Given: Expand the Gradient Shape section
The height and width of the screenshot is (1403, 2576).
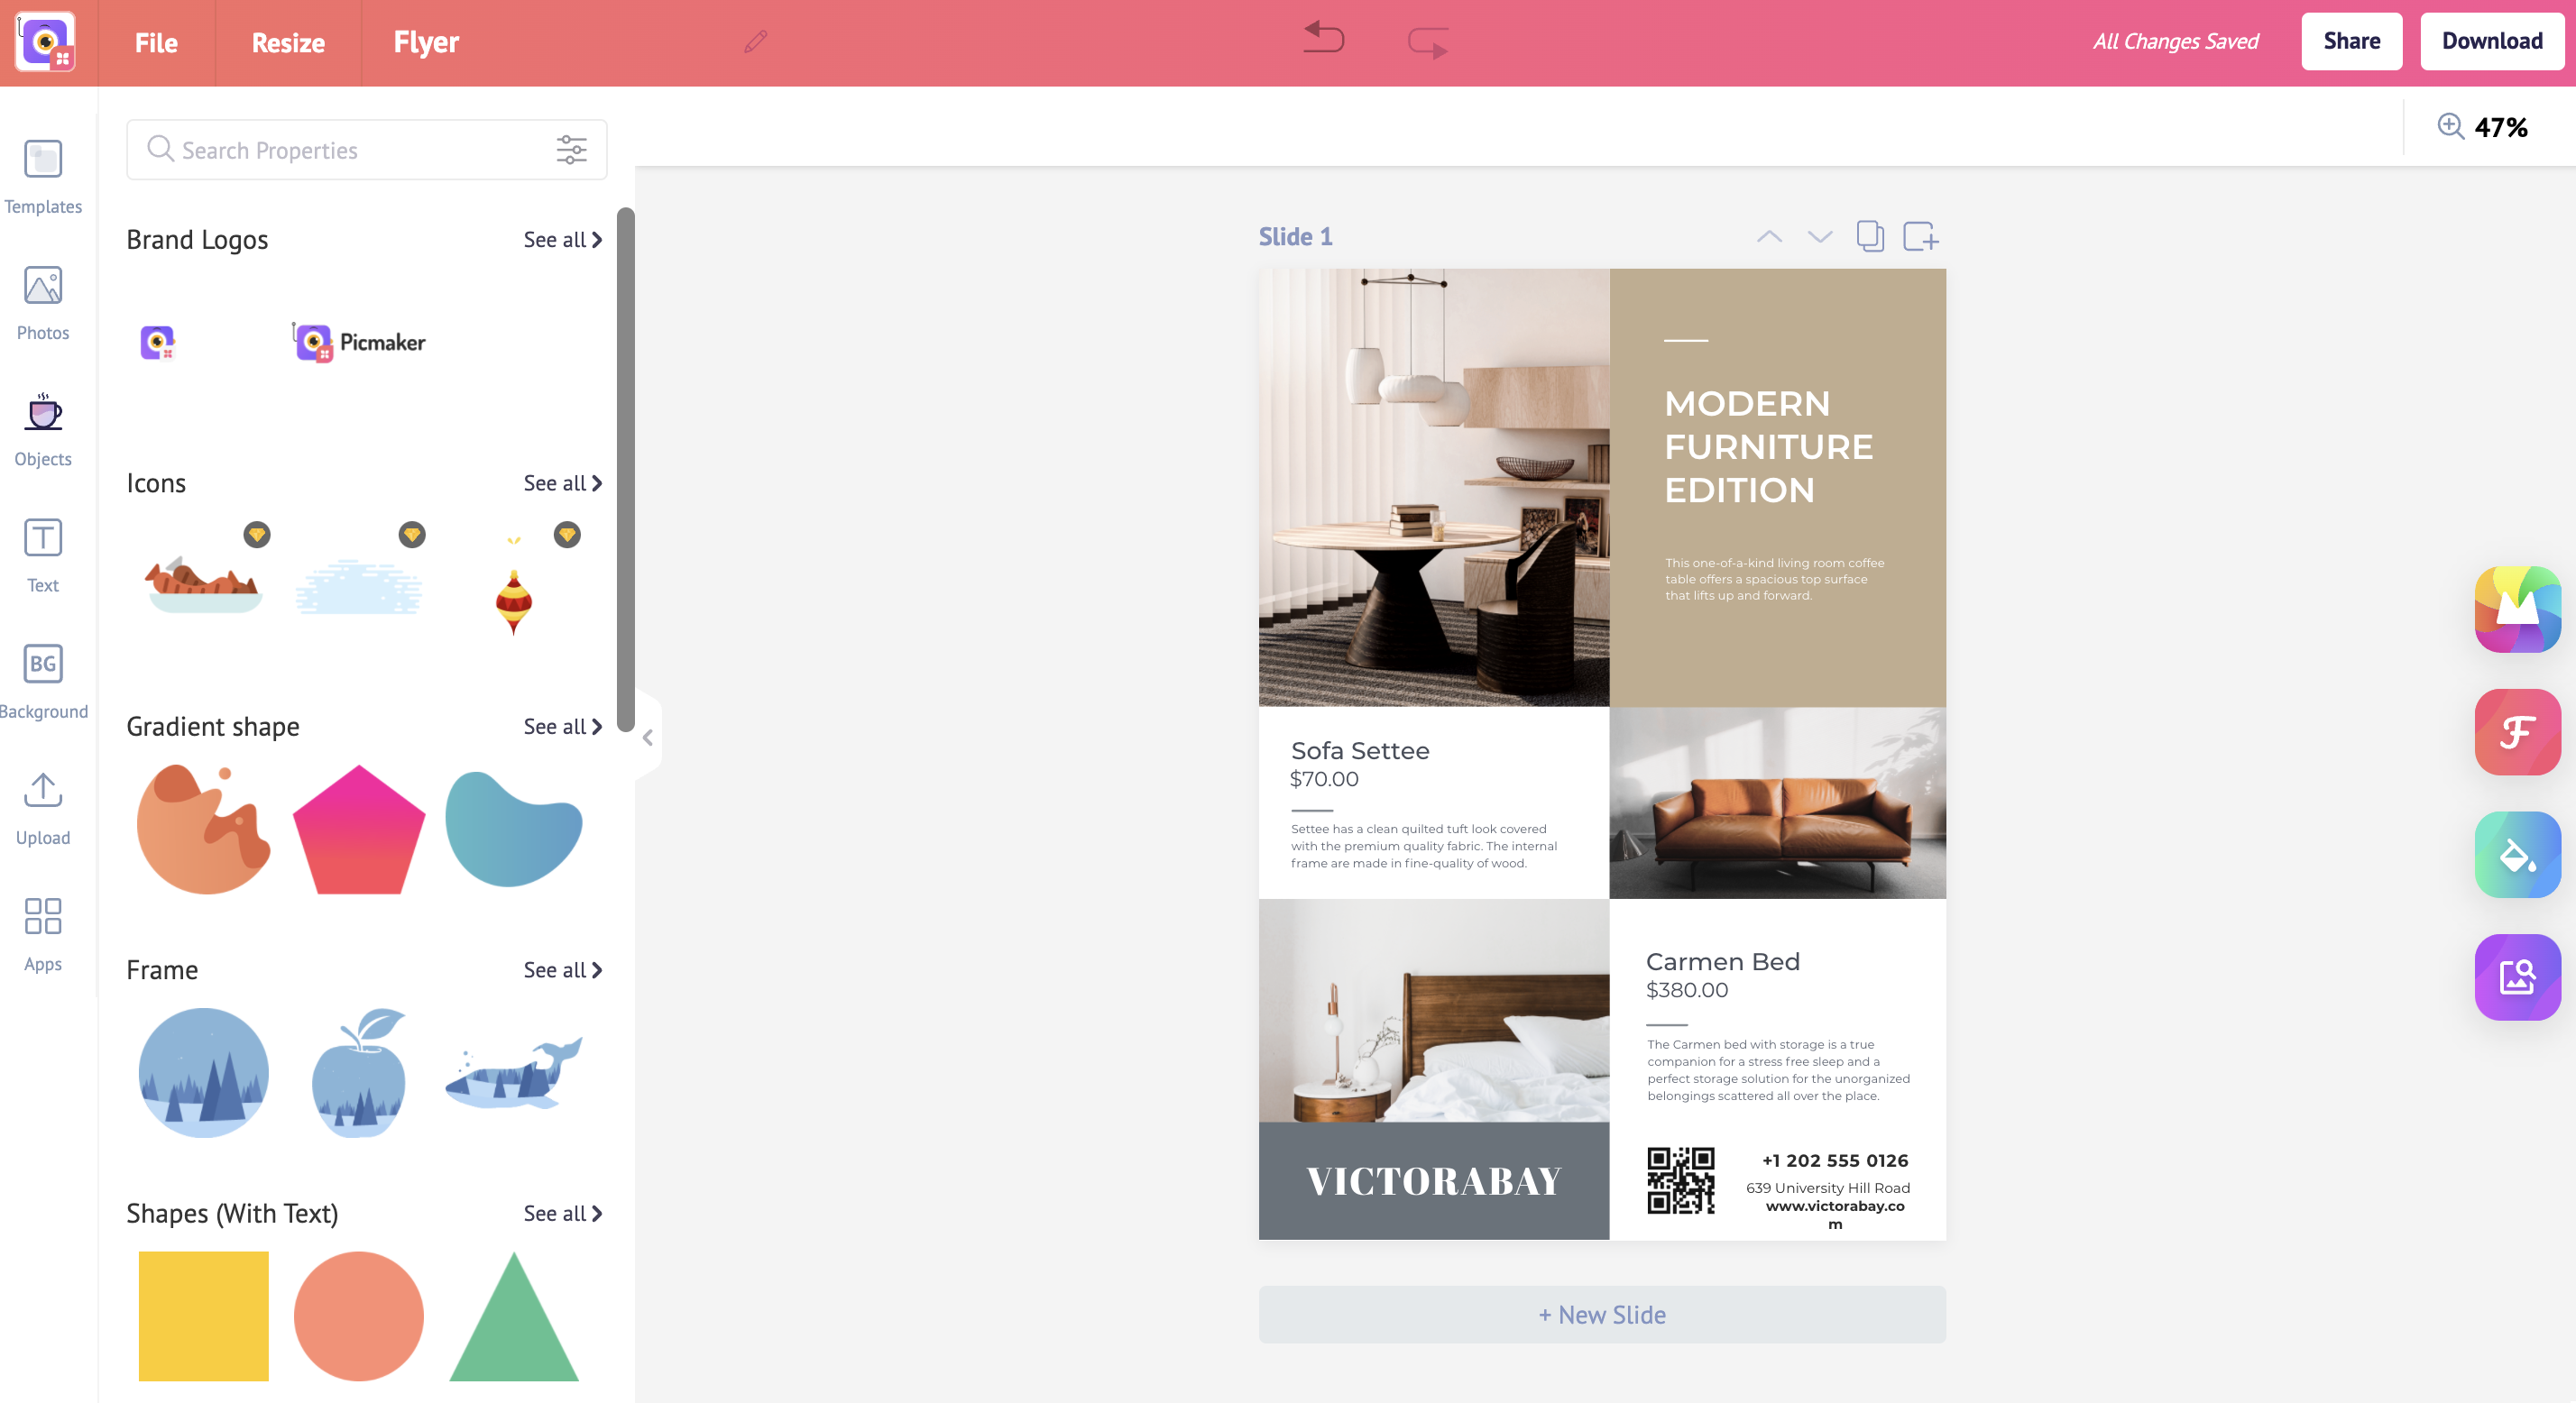Looking at the screenshot, I should pos(562,726).
